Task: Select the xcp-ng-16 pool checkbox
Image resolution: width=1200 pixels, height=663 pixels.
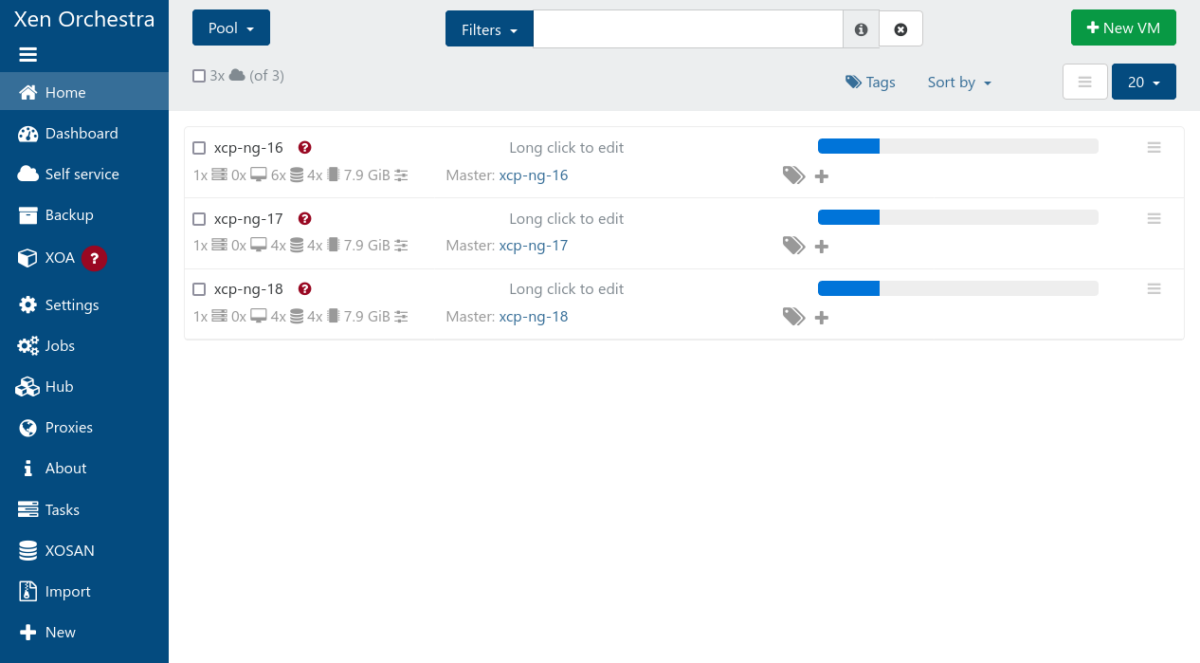Action: (x=199, y=146)
